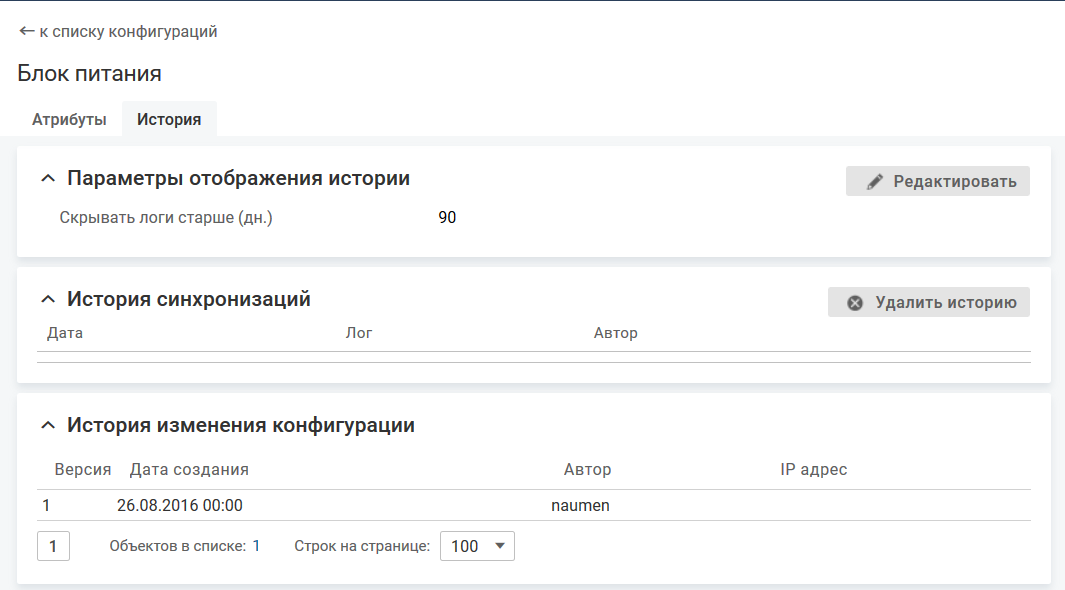1065x590 pixels.
Task: Collapse История изменения конфигурации section
Action: point(47,426)
